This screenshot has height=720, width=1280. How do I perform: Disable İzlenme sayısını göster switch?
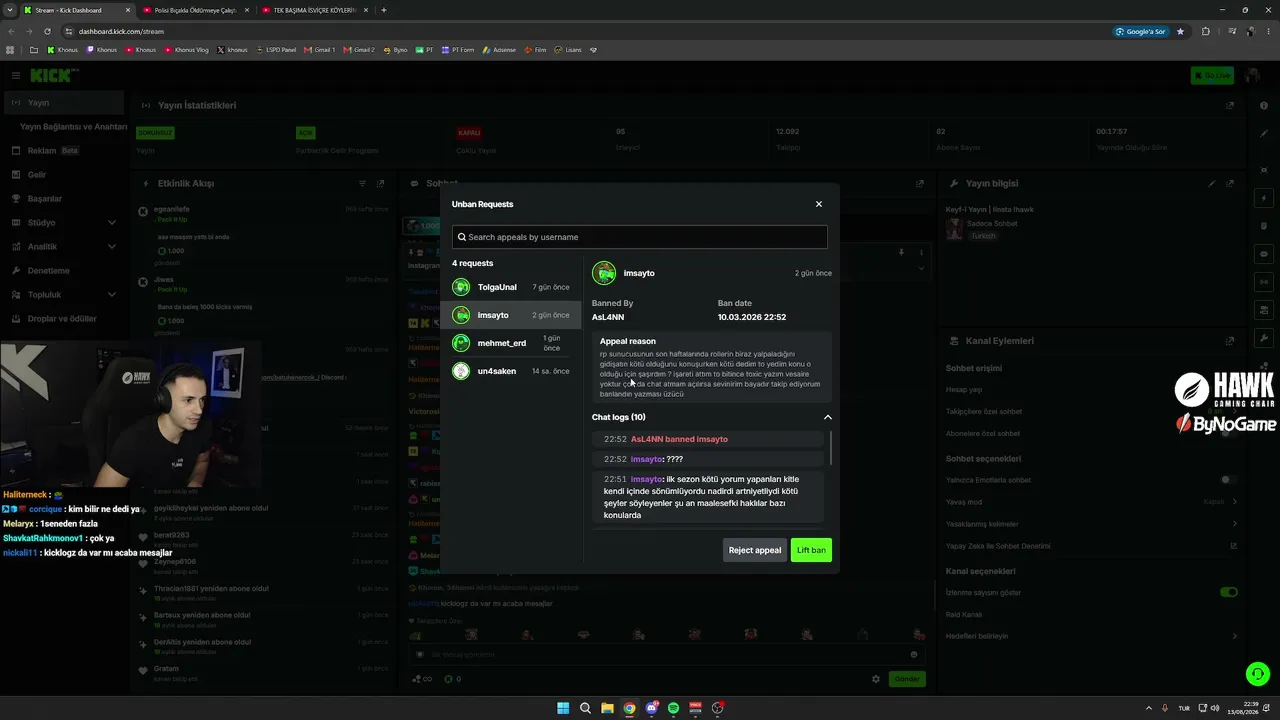[x=1228, y=592]
